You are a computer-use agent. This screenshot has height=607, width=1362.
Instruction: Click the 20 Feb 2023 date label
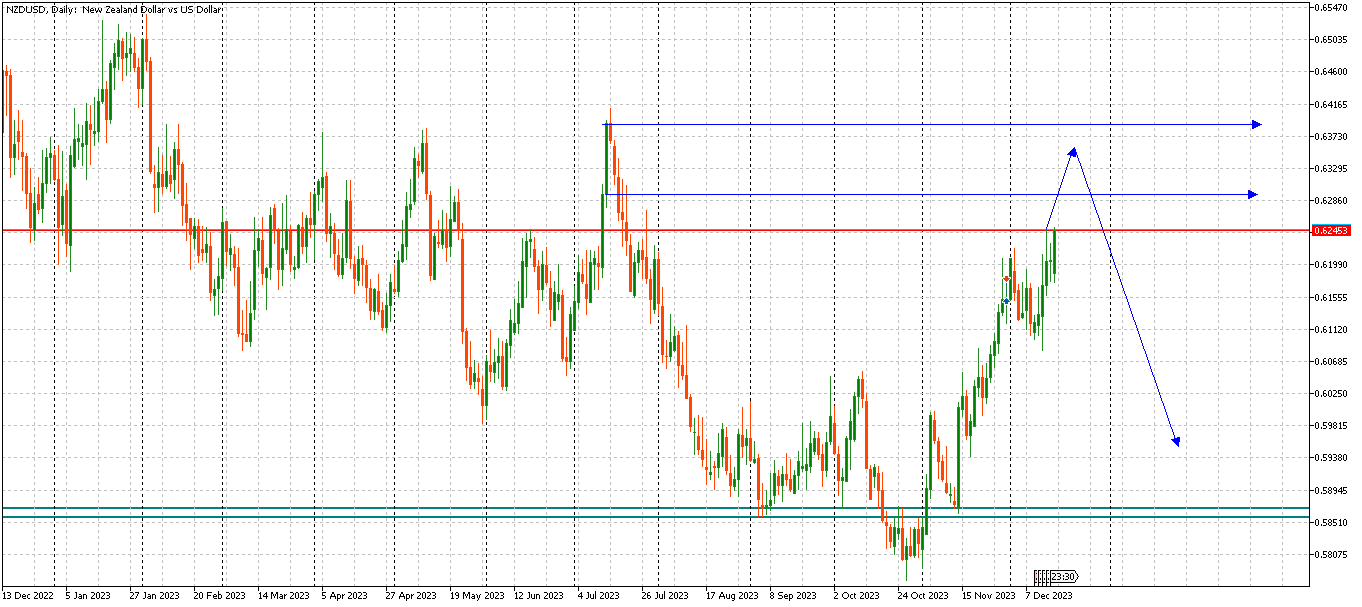click(x=218, y=595)
